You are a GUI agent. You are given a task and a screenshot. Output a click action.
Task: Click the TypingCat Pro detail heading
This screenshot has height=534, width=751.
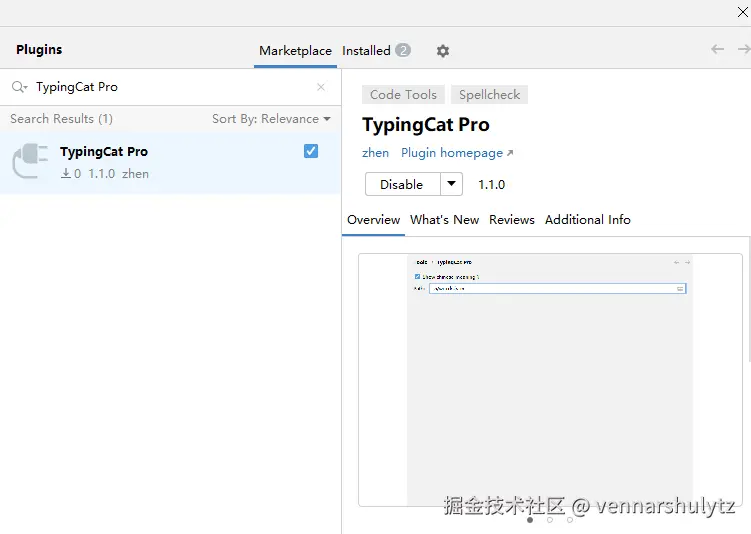426,125
